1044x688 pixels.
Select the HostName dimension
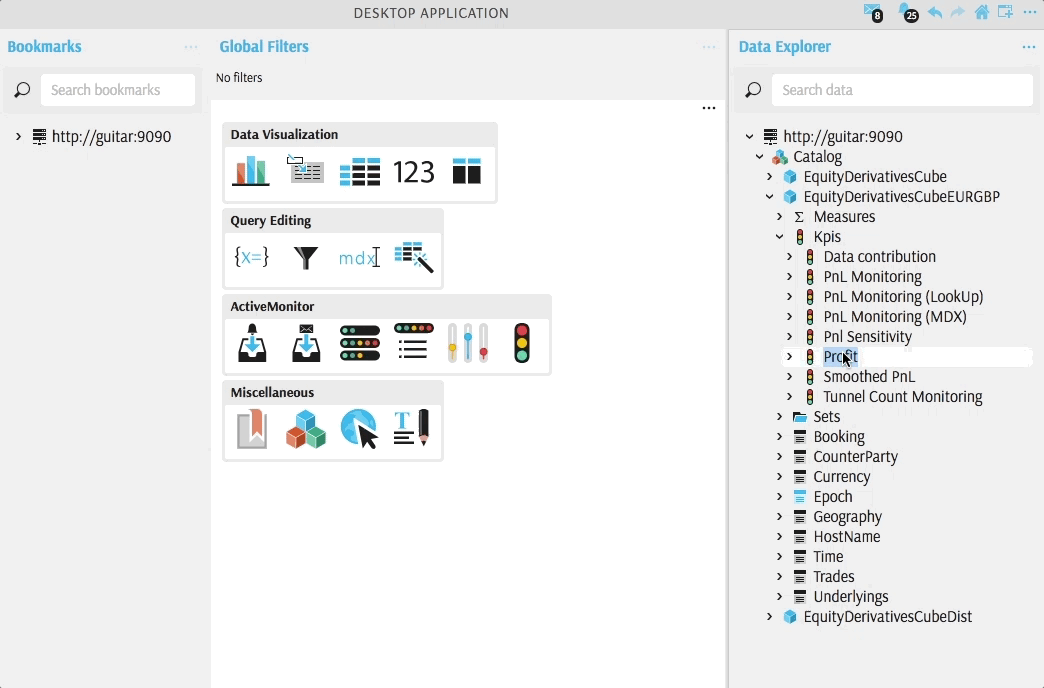pos(847,536)
